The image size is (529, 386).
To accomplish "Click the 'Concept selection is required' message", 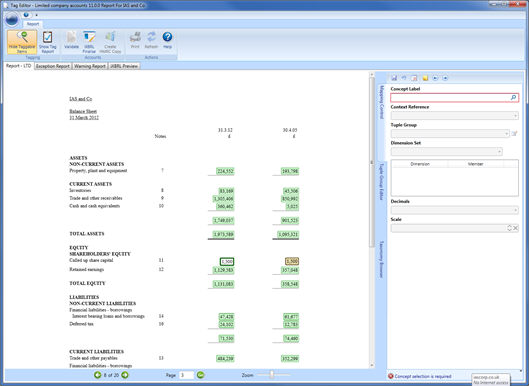I will (423, 376).
